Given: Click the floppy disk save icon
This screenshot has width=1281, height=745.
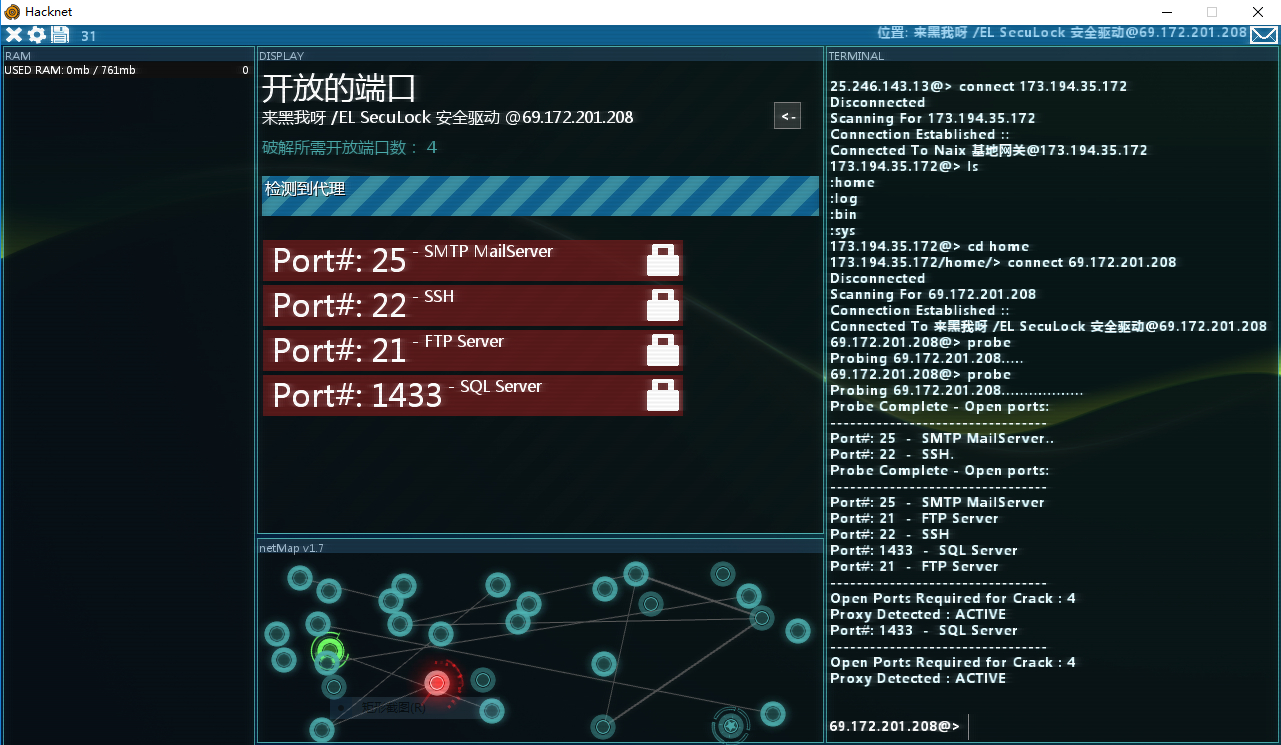Looking at the screenshot, I should click(x=60, y=35).
